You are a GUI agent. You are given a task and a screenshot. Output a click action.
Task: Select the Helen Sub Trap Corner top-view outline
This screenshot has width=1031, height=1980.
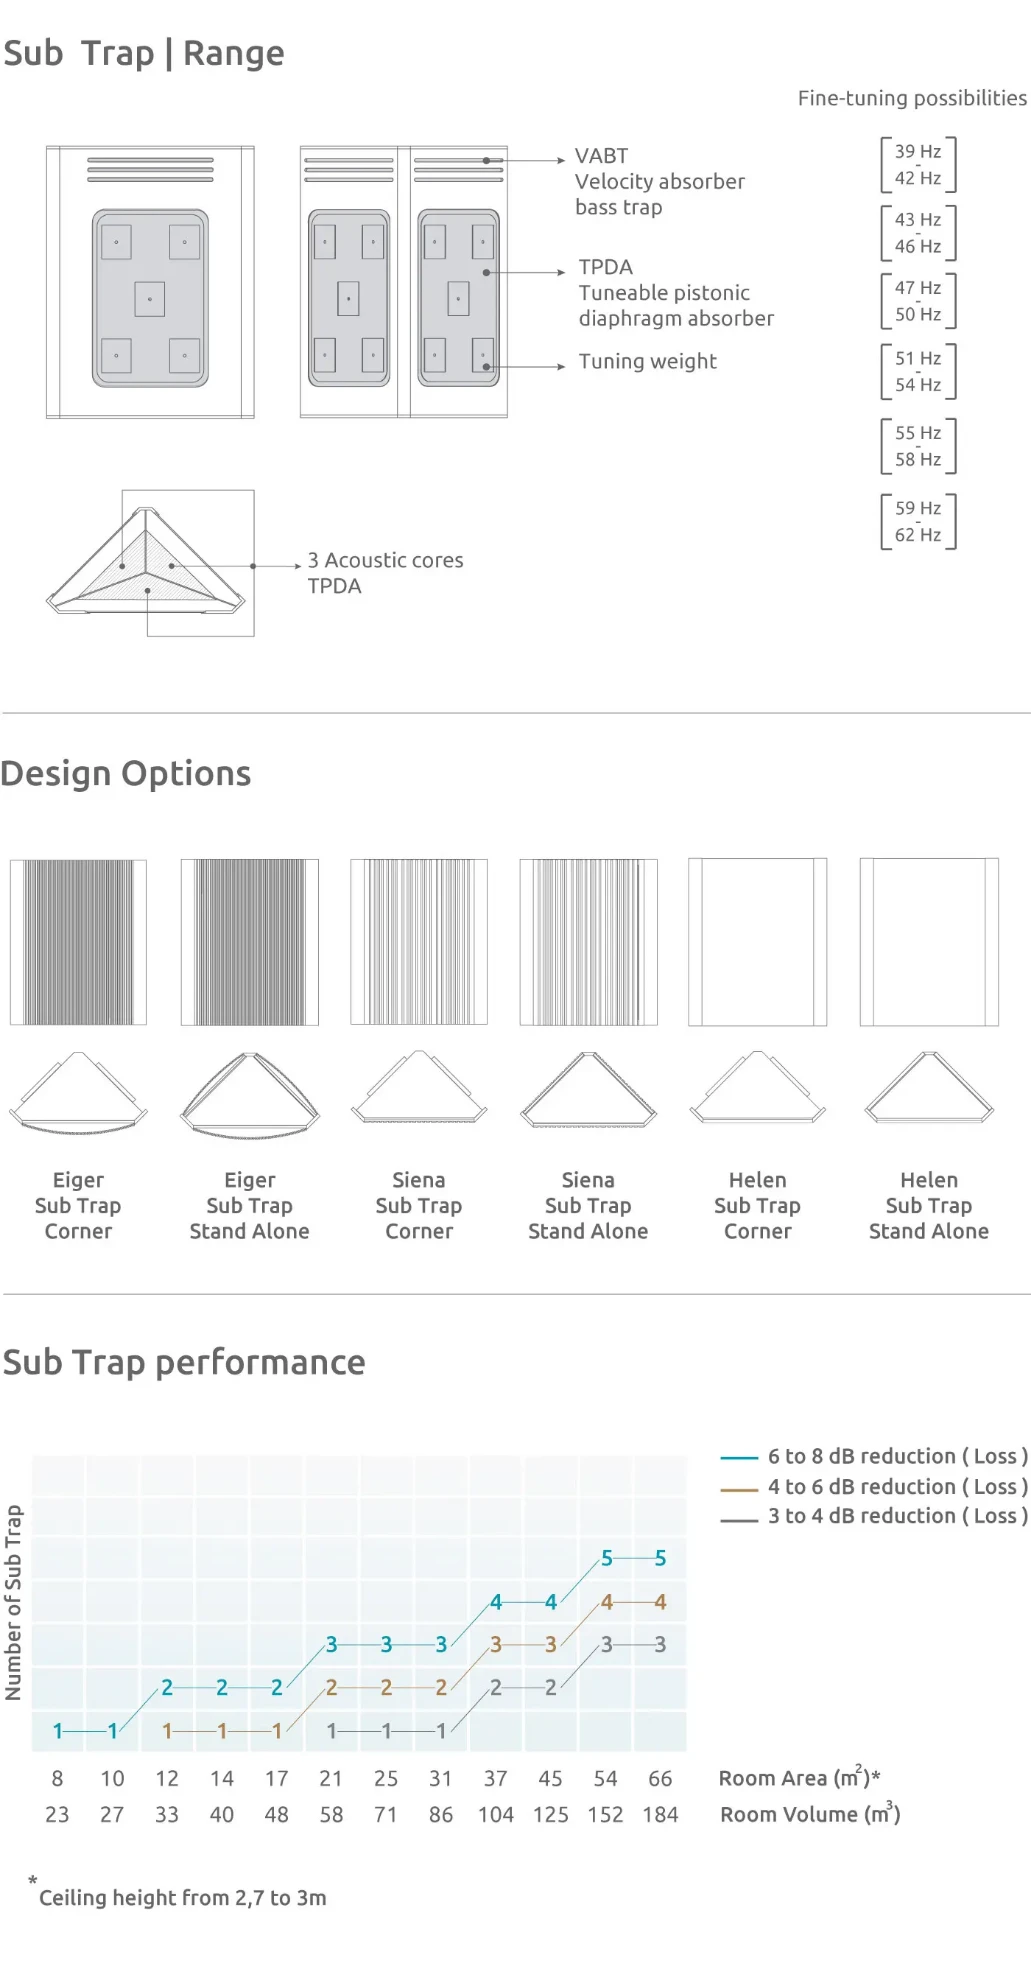(x=758, y=1088)
